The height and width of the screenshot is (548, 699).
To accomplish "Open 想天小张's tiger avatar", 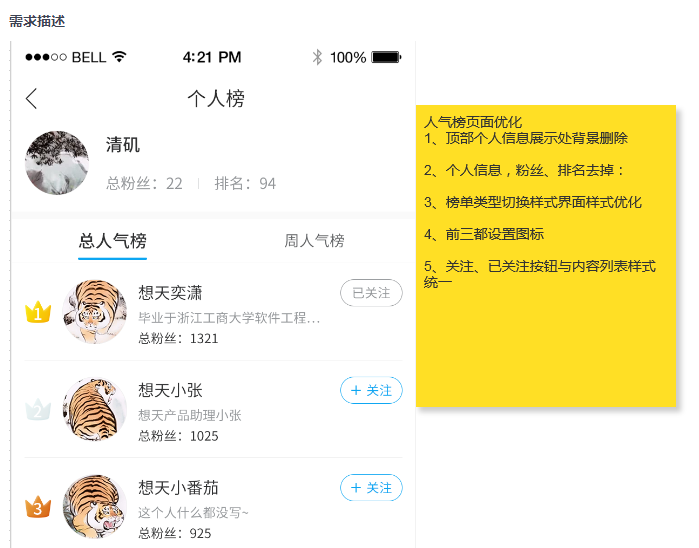I will [95, 409].
